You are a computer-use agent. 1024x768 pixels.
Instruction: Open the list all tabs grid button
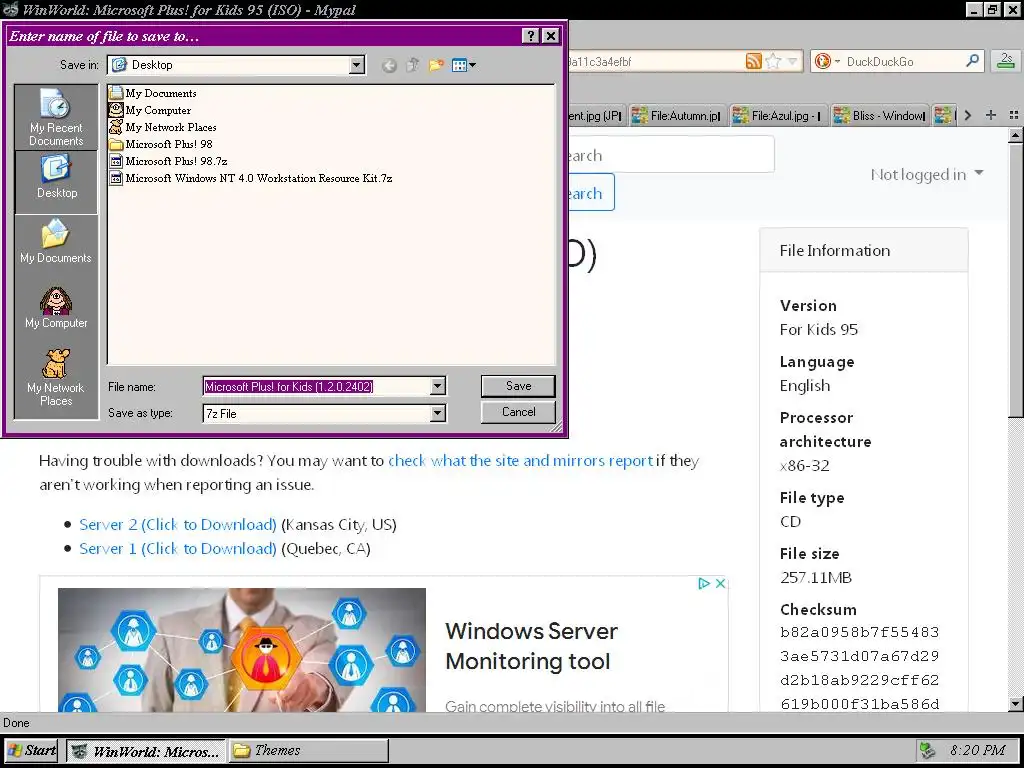(x=1014, y=115)
